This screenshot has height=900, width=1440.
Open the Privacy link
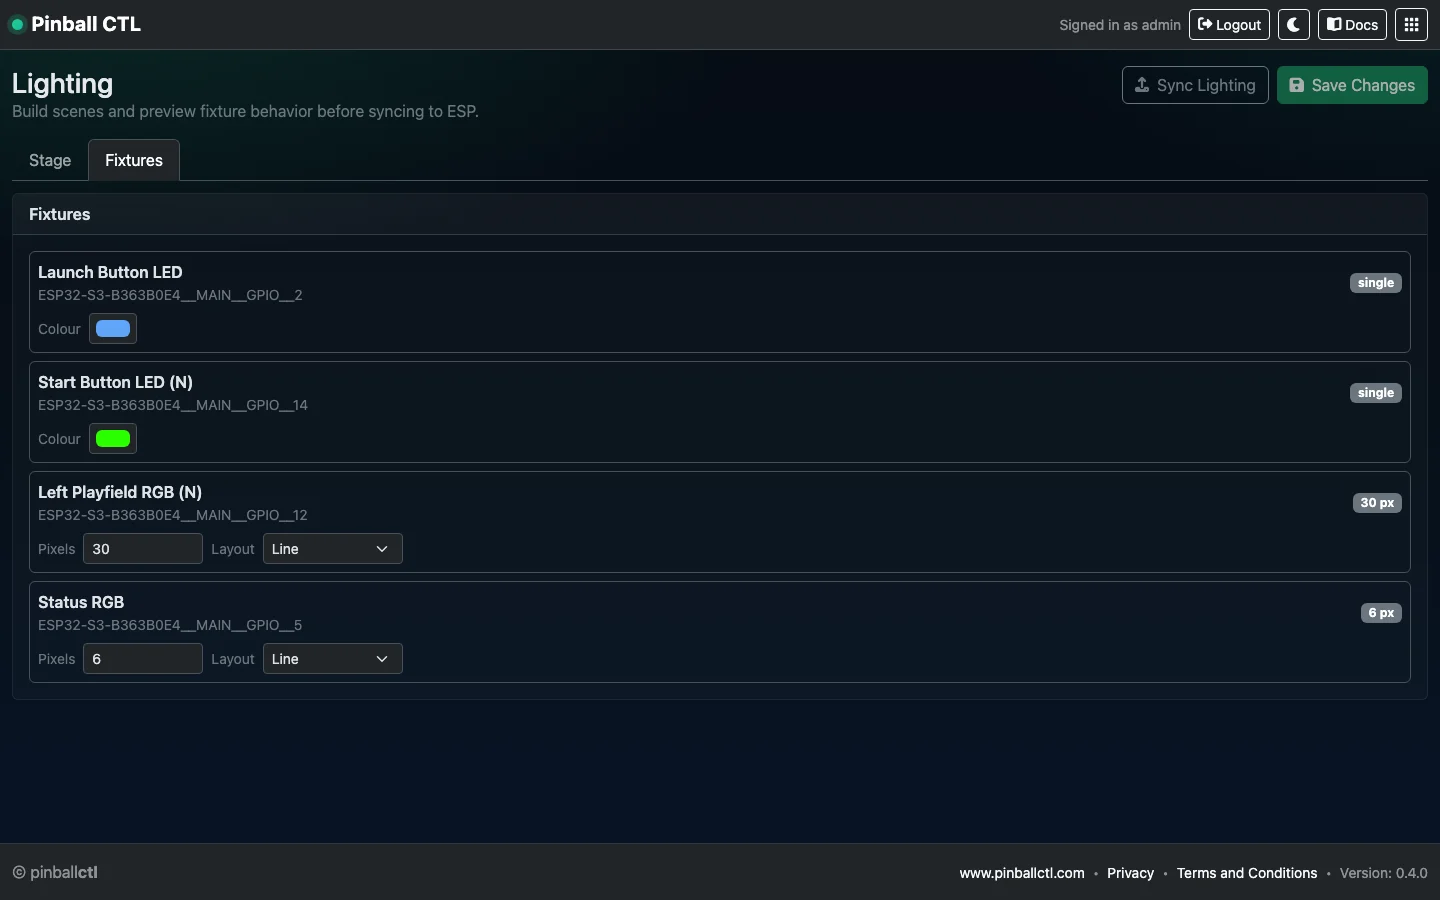[x=1129, y=873]
